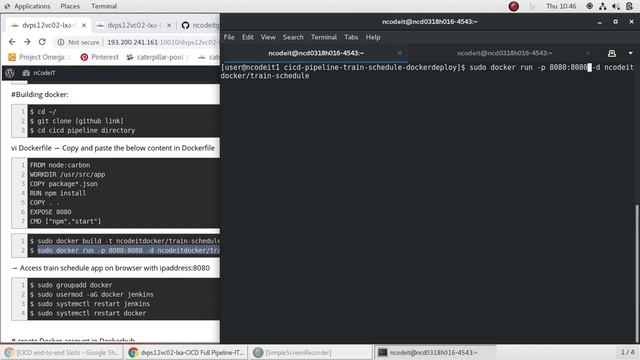
Task: Click the RUN npm install line
Action: (58, 193)
